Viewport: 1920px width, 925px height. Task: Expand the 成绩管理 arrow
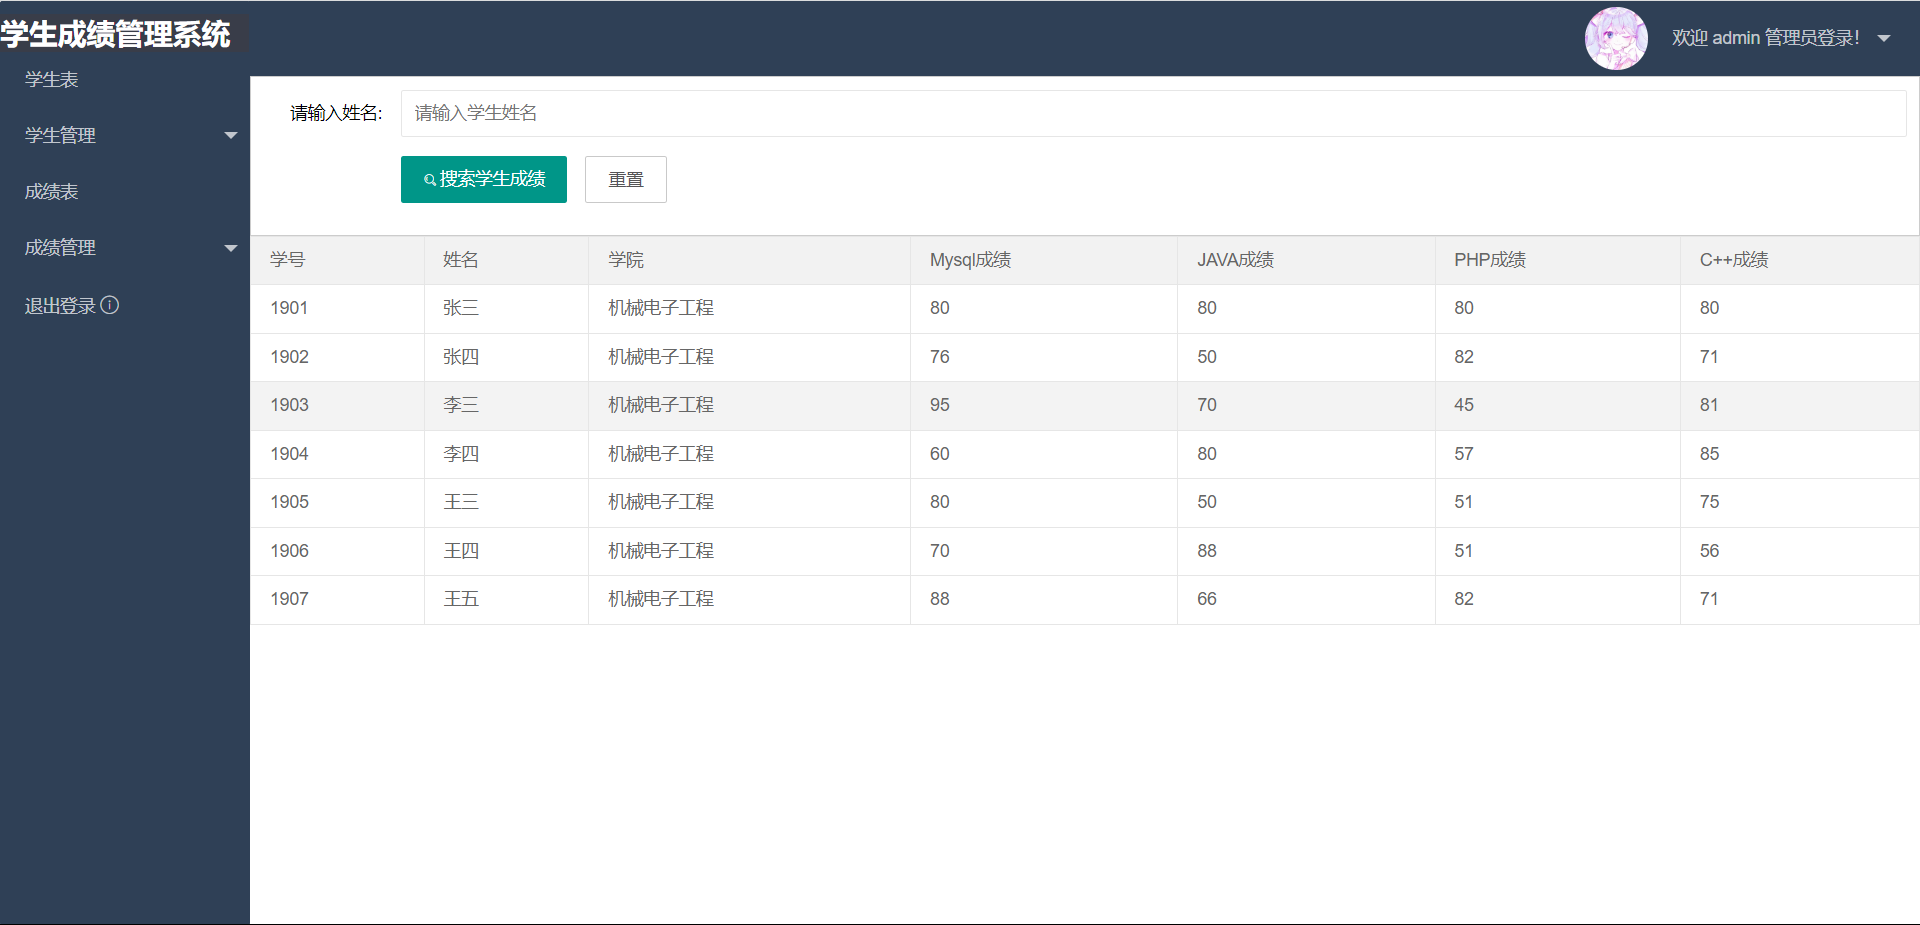231,248
